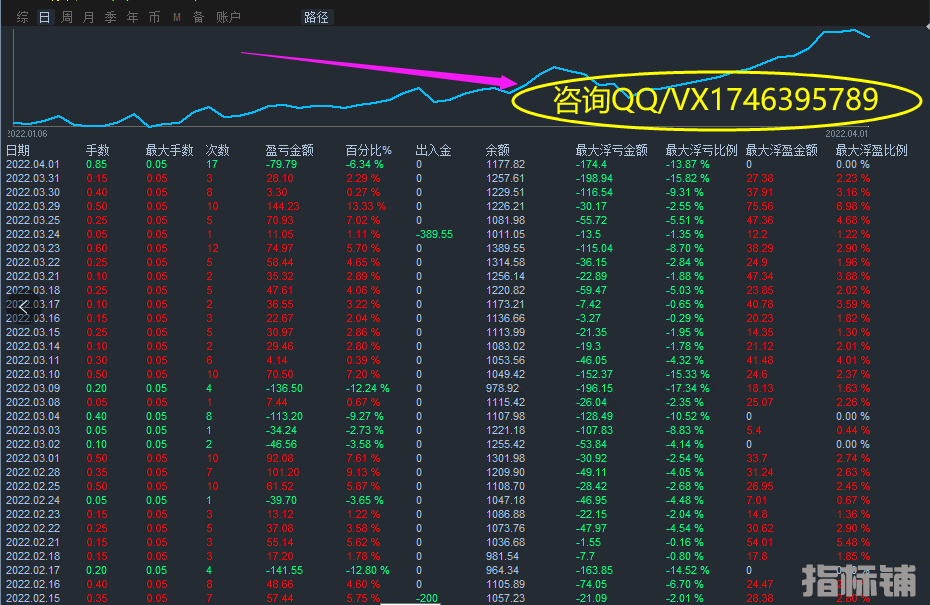Image resolution: width=930 pixels, height=605 pixels.
Task: Select the 日 daily tab
Action: click(x=44, y=17)
